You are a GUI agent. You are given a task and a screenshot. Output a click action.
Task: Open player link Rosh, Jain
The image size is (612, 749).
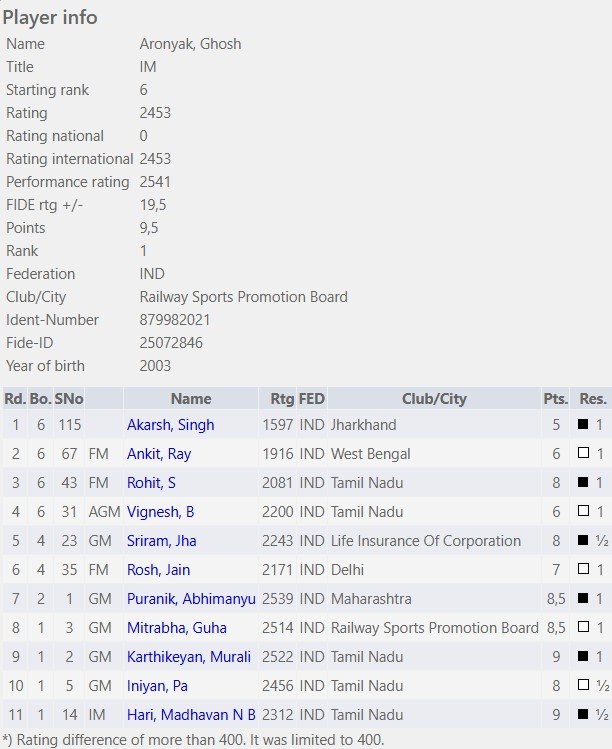tap(158, 569)
